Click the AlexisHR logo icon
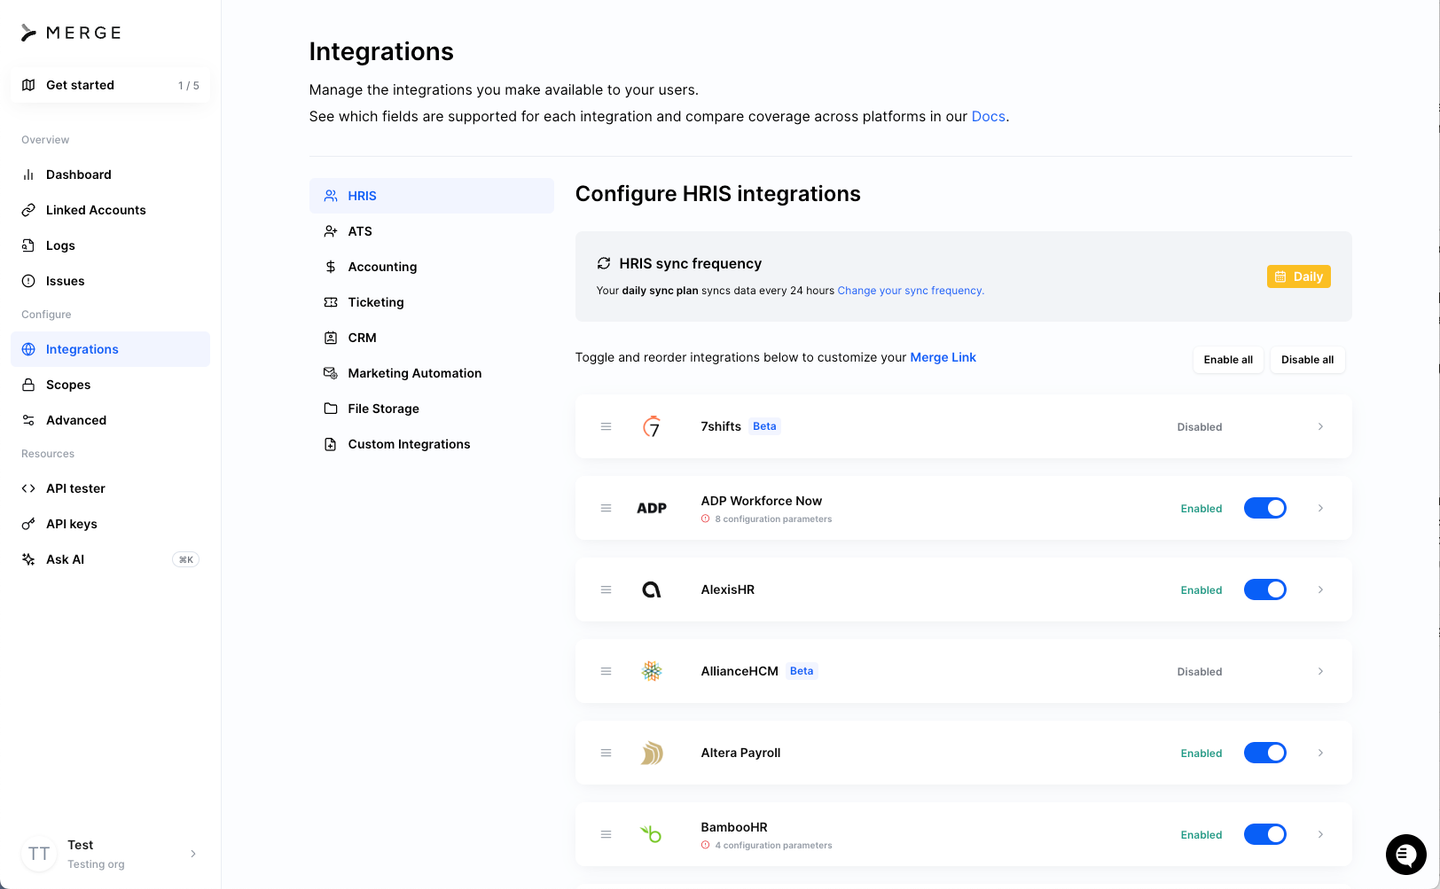This screenshot has height=889, width=1440. (651, 590)
